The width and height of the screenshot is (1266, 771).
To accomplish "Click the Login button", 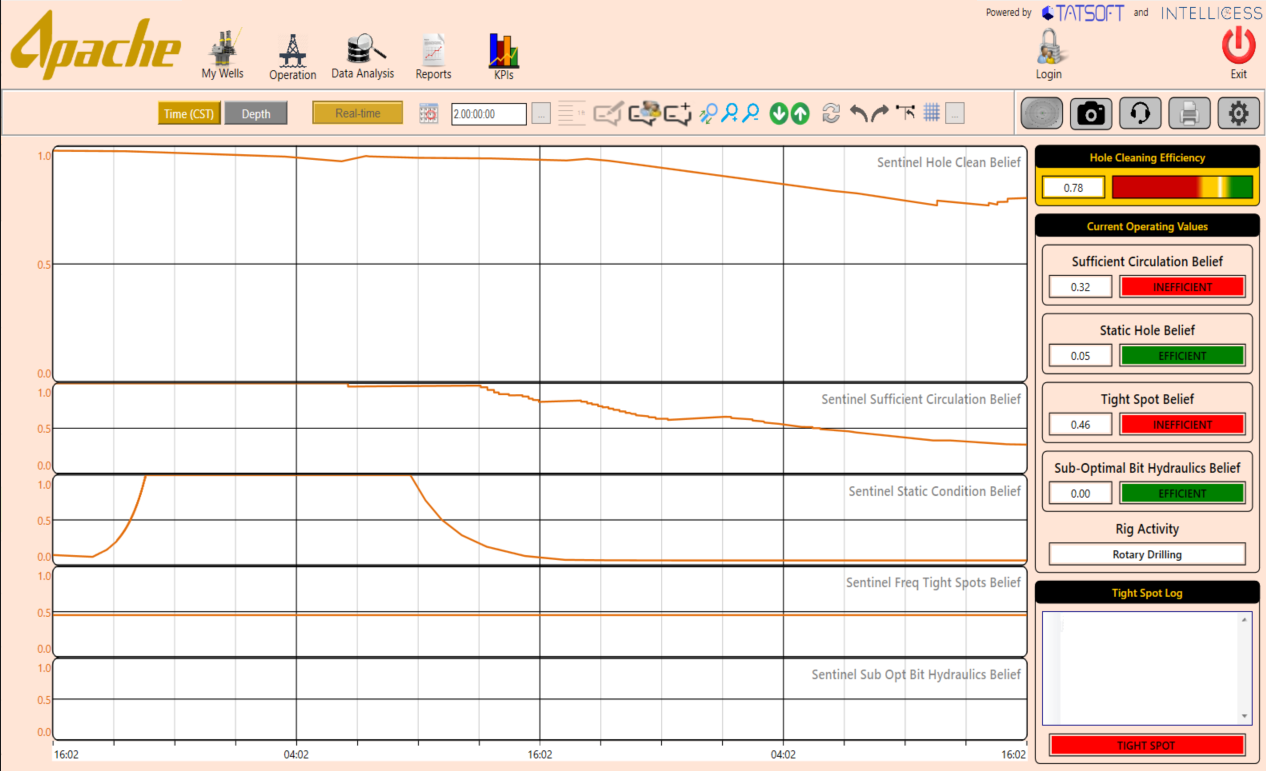I will click(1048, 55).
